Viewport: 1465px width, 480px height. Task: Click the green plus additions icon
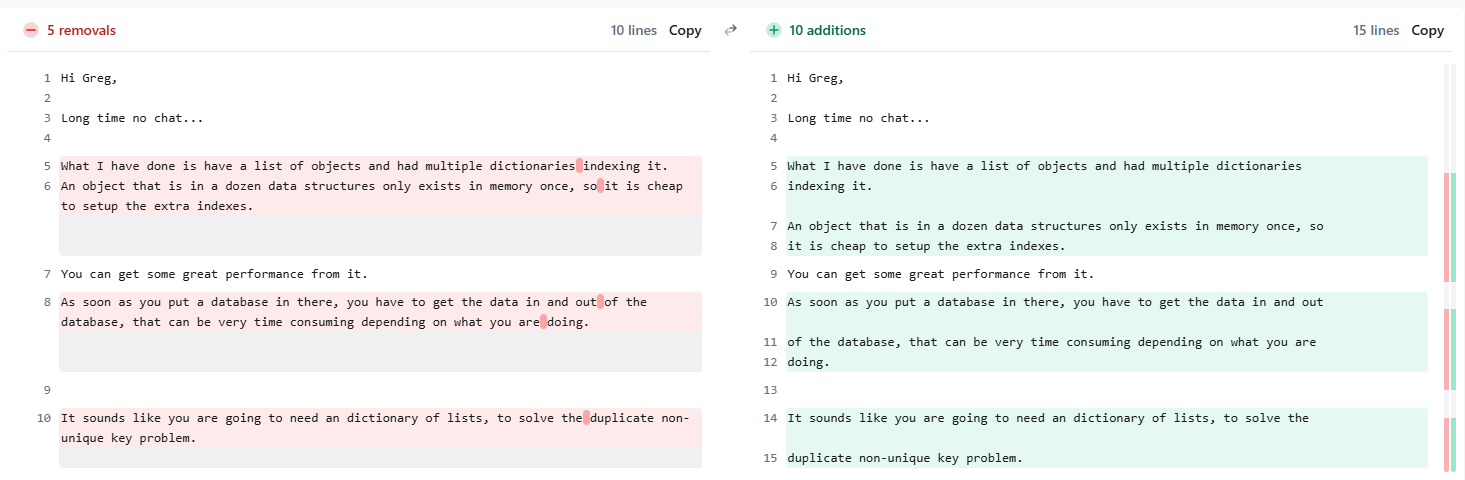[773, 31]
